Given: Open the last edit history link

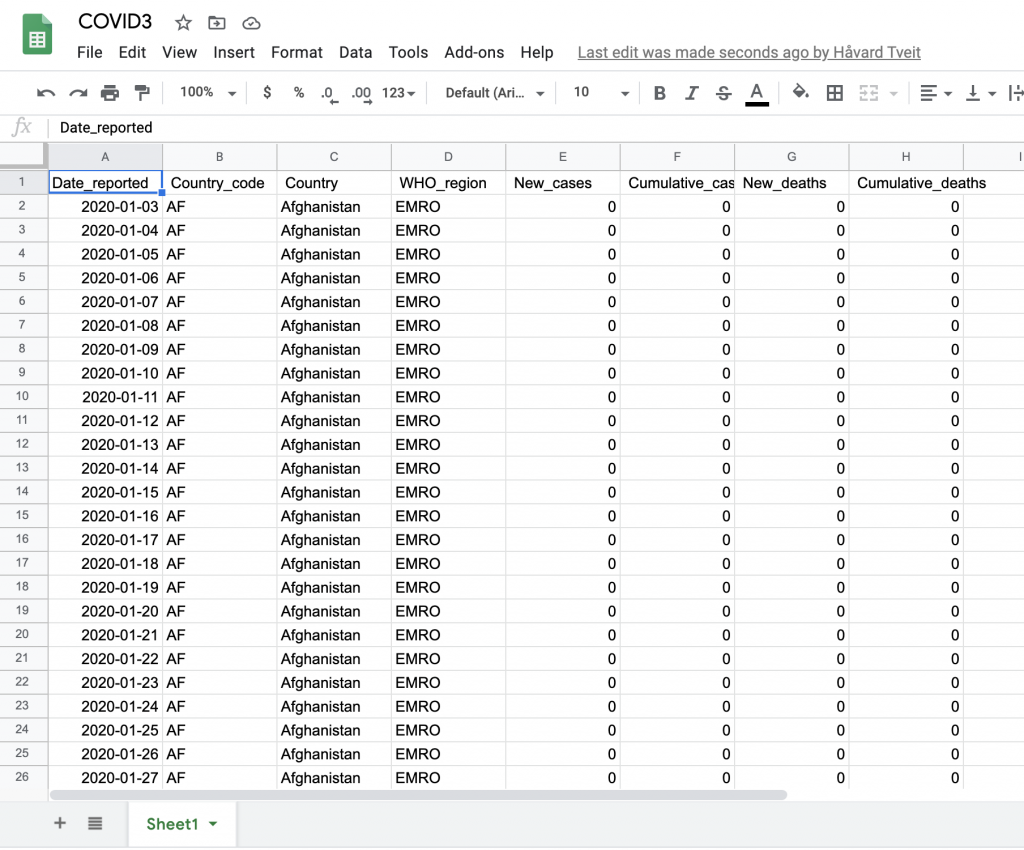Looking at the screenshot, I should tap(749, 52).
